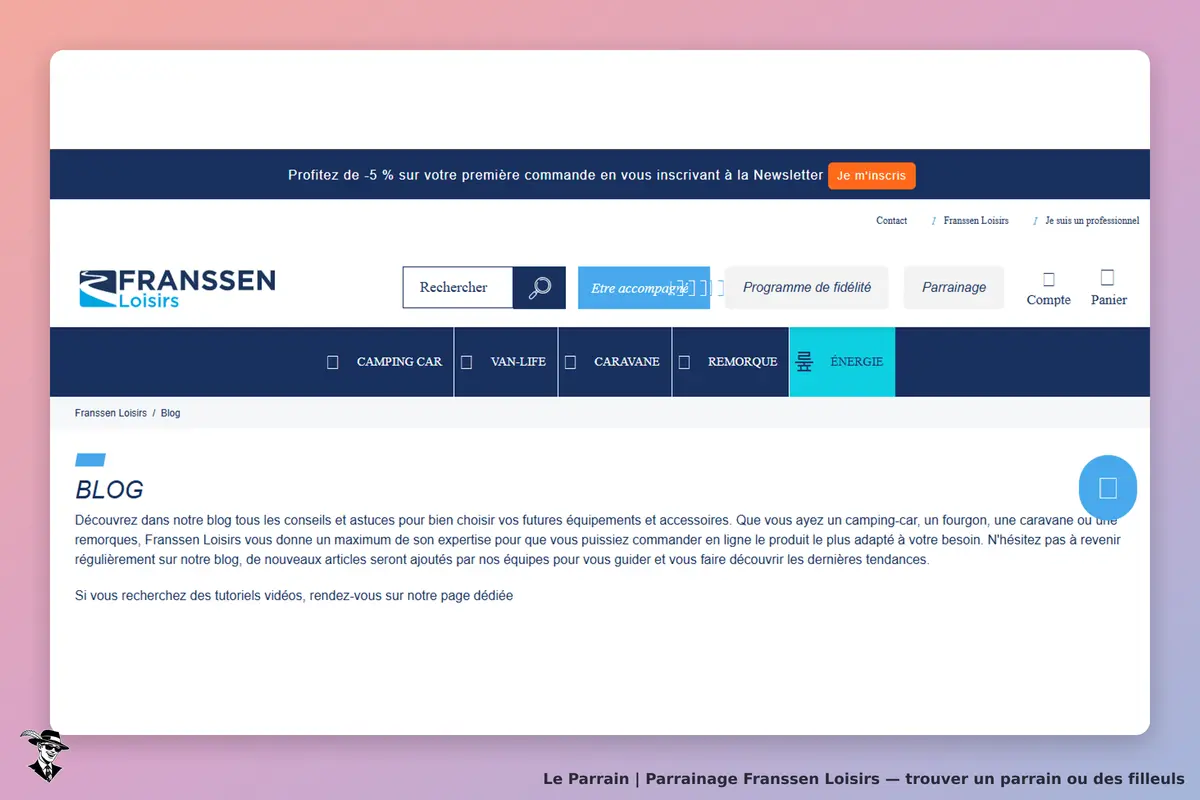
Task: Open the Remorque menu
Action: pos(730,362)
